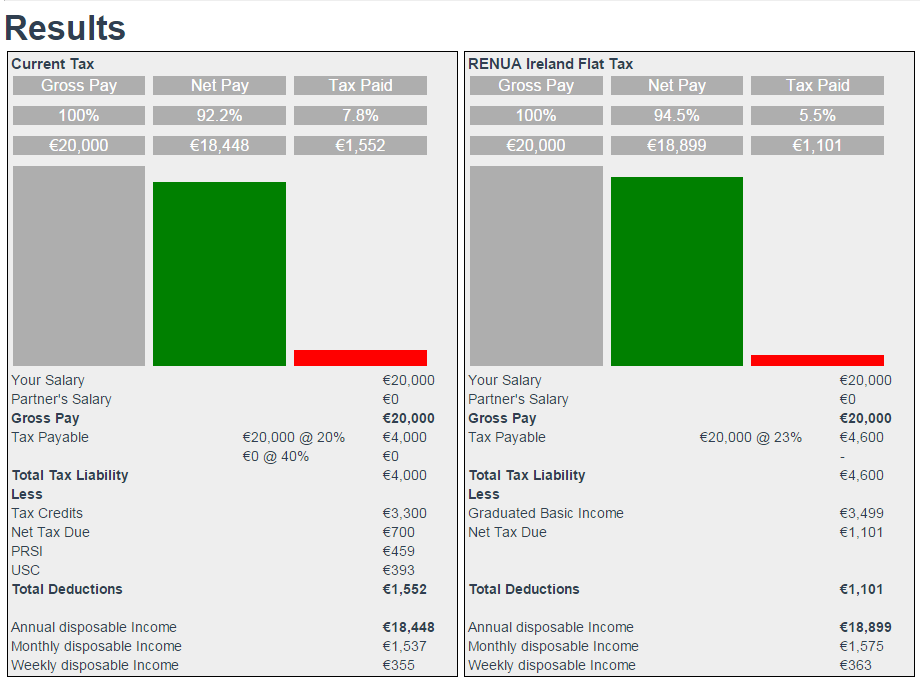Click Annual disposable Income label in RENUA panel
The height and width of the screenshot is (684, 920).
[x=551, y=627]
